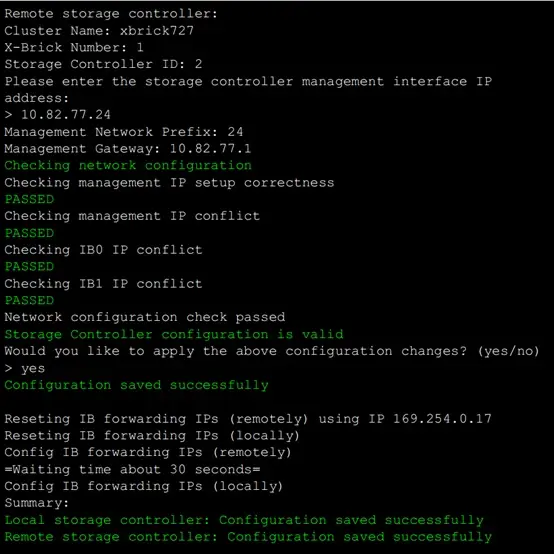Click 'Checking management IP setup correctness' text

169,183
